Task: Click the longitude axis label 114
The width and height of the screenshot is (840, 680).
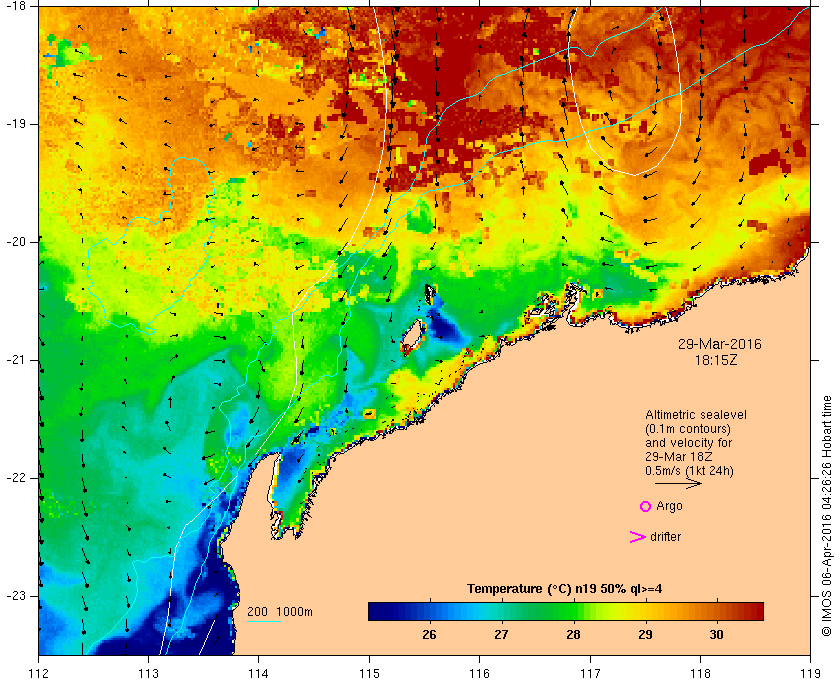Action: click(x=259, y=672)
